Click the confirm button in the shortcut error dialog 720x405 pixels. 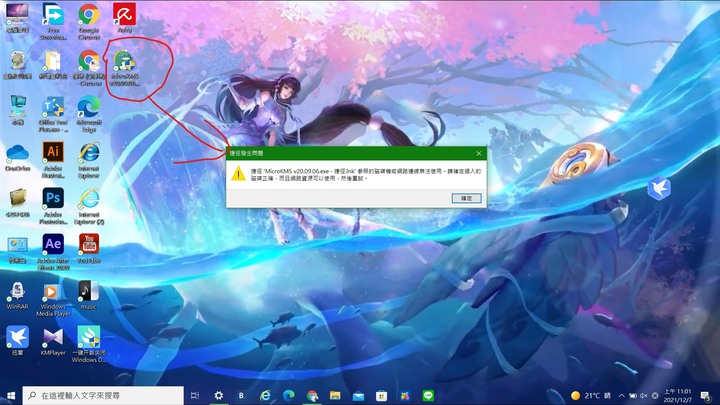coord(466,198)
